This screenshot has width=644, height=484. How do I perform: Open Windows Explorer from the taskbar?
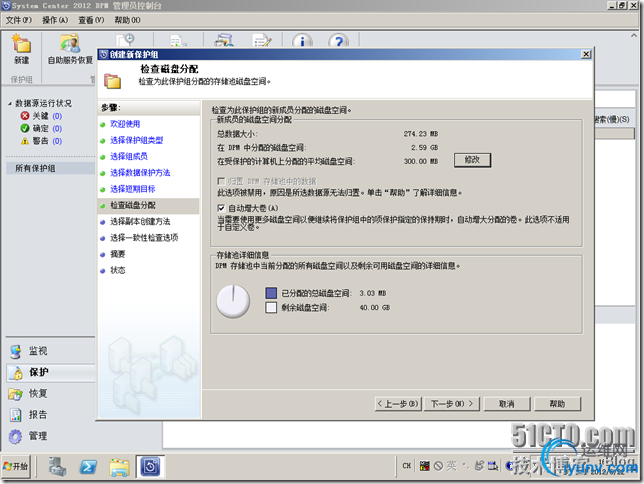tap(119, 467)
